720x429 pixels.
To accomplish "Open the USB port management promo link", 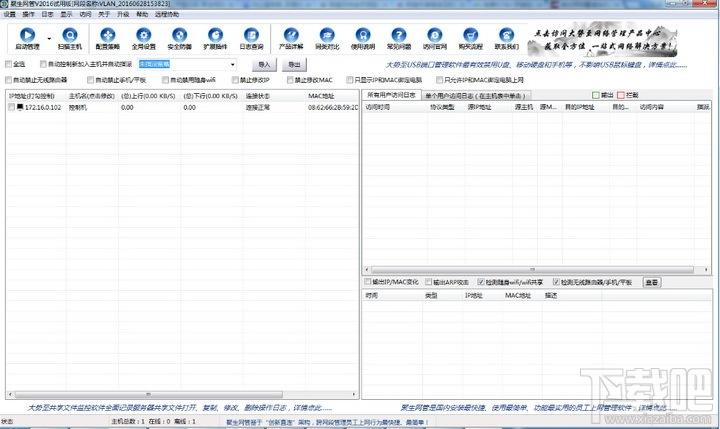I will tap(536, 65).
